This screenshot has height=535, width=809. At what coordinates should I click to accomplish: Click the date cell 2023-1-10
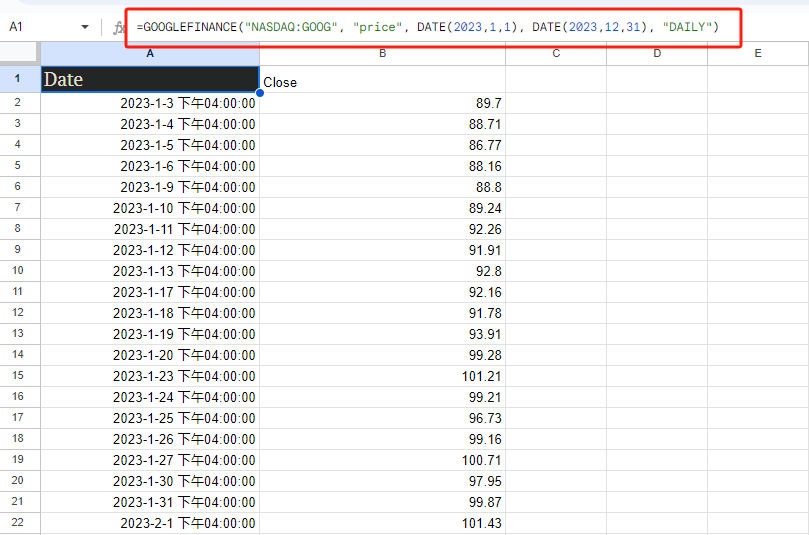pyautogui.click(x=150, y=208)
